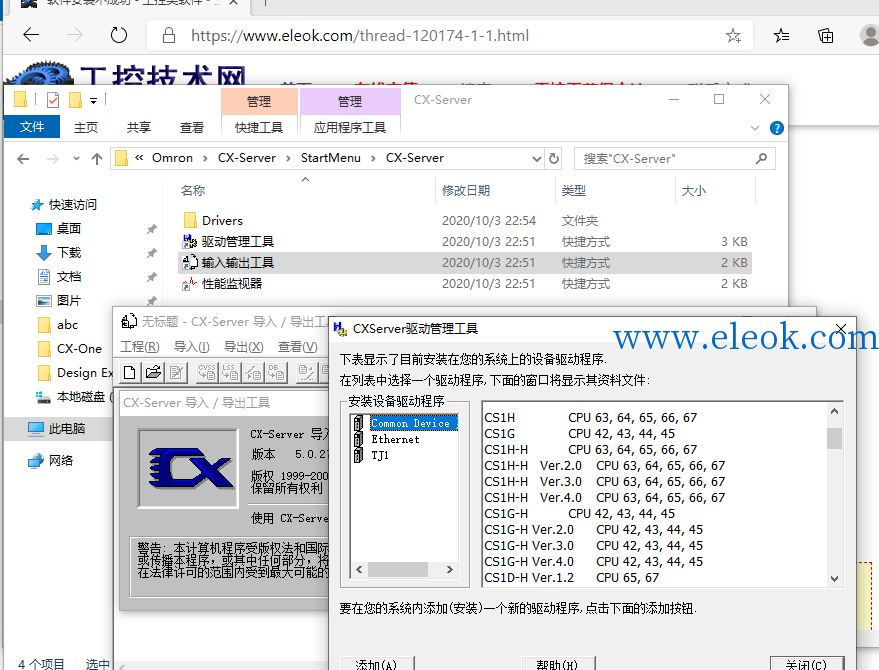Click the CVSS import icon in toolbar
This screenshot has width=879, height=670.
click(x=207, y=372)
